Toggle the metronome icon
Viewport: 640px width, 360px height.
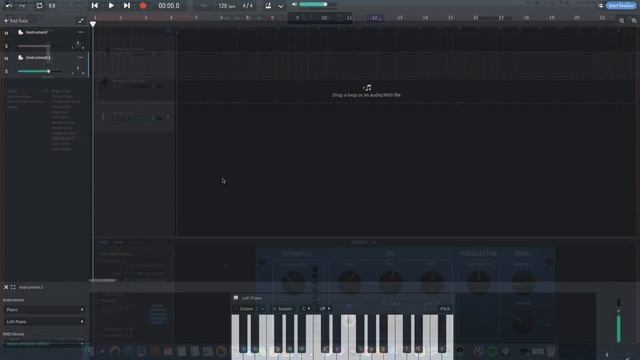pos(268,6)
